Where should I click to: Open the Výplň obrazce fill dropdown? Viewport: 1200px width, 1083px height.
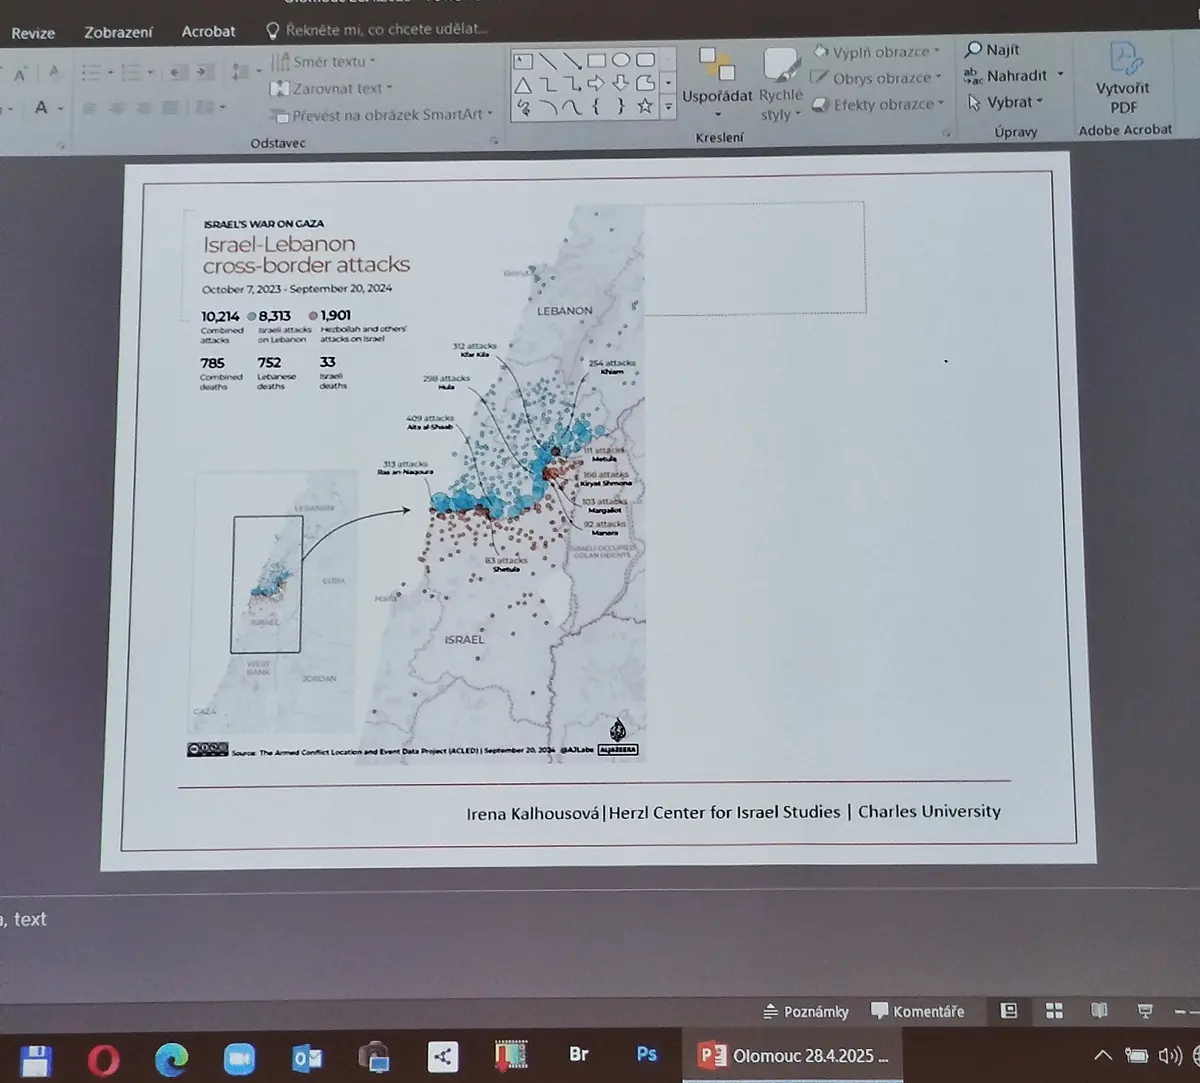[x=876, y=52]
